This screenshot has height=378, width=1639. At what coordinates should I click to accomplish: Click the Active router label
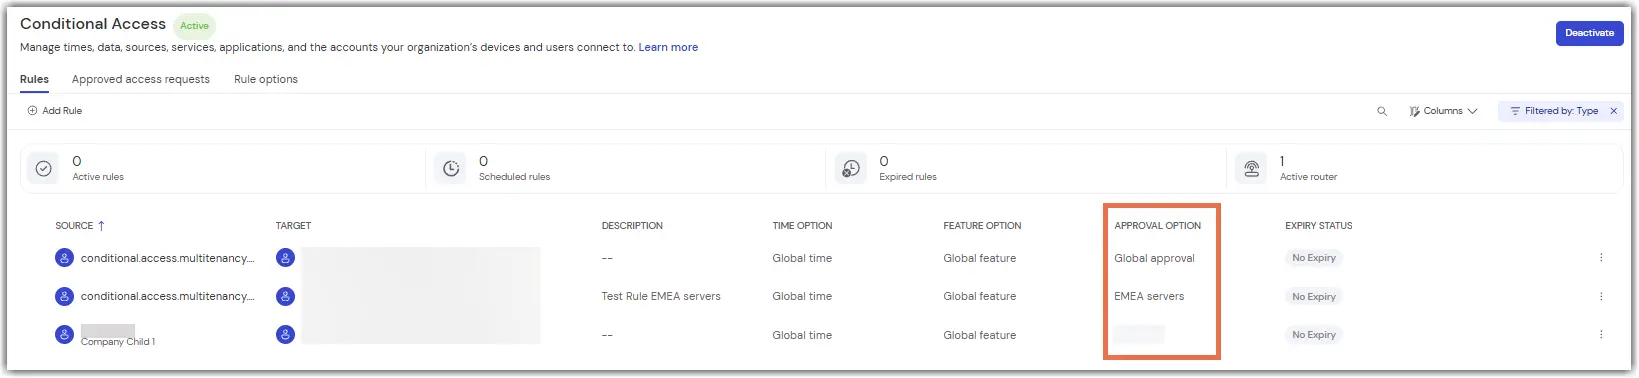tap(1308, 177)
